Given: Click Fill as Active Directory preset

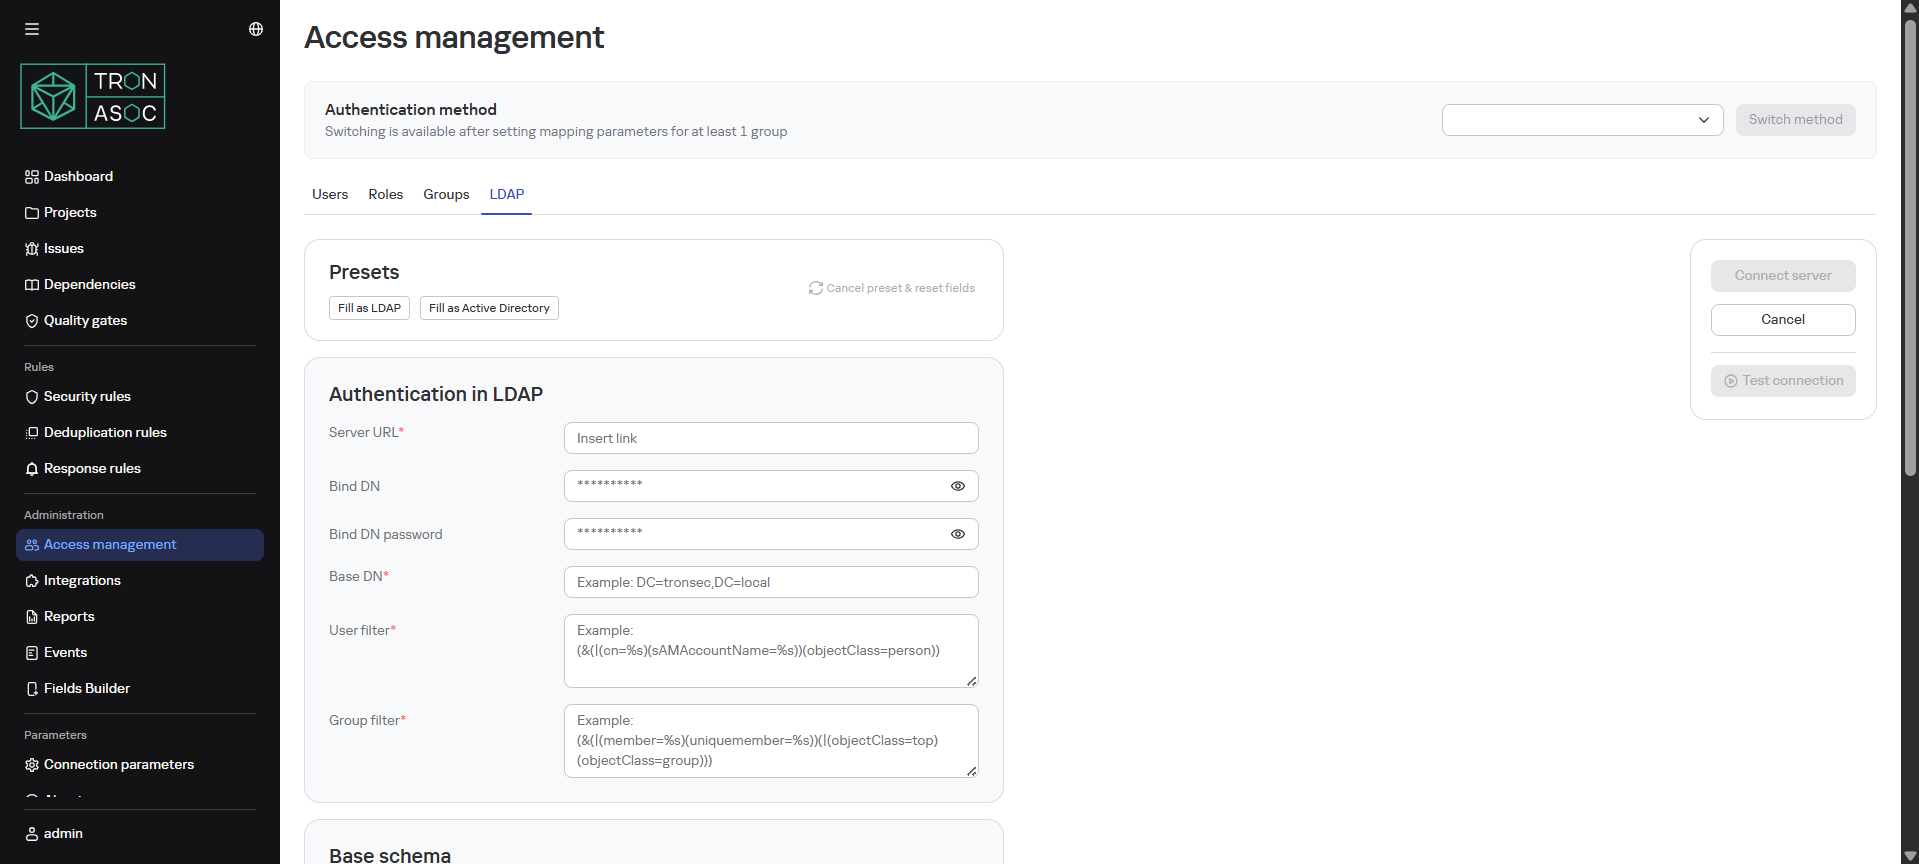Looking at the screenshot, I should point(489,308).
